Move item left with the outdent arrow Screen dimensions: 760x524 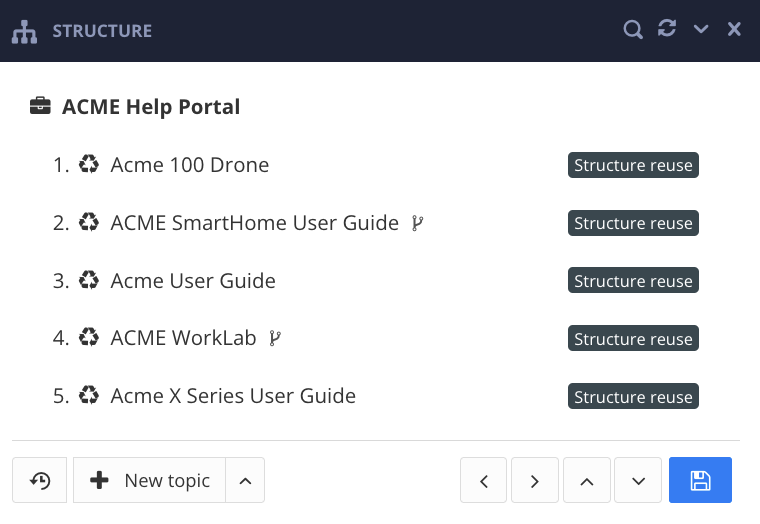pyautogui.click(x=485, y=481)
